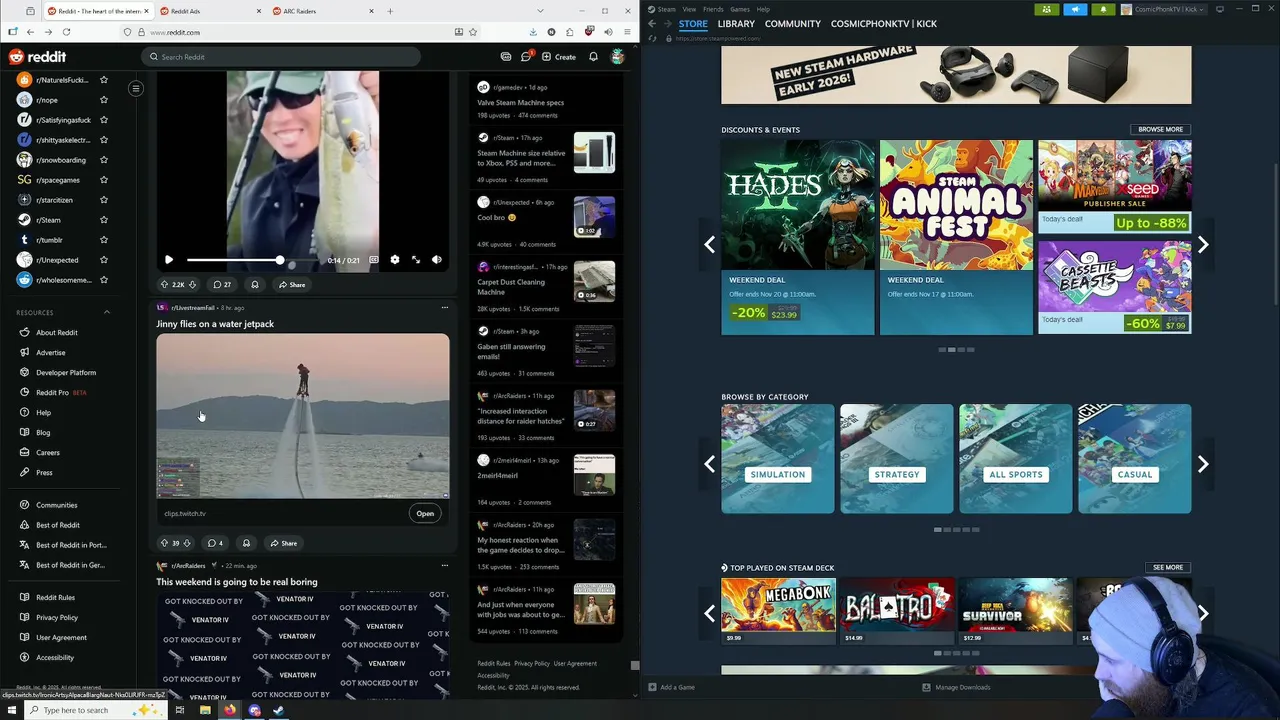Screen dimensions: 1280x720
Task: Open Steam's LIBRARY tab
Action: (736, 24)
